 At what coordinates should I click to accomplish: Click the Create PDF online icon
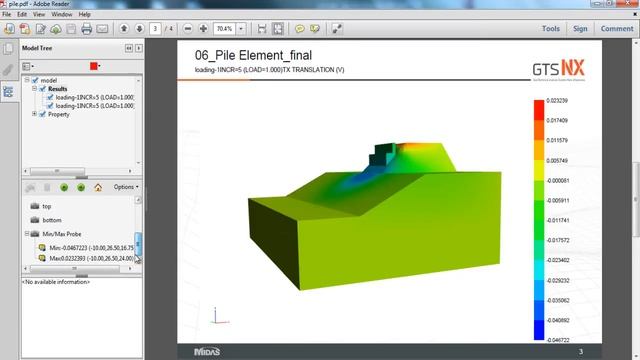point(9,29)
